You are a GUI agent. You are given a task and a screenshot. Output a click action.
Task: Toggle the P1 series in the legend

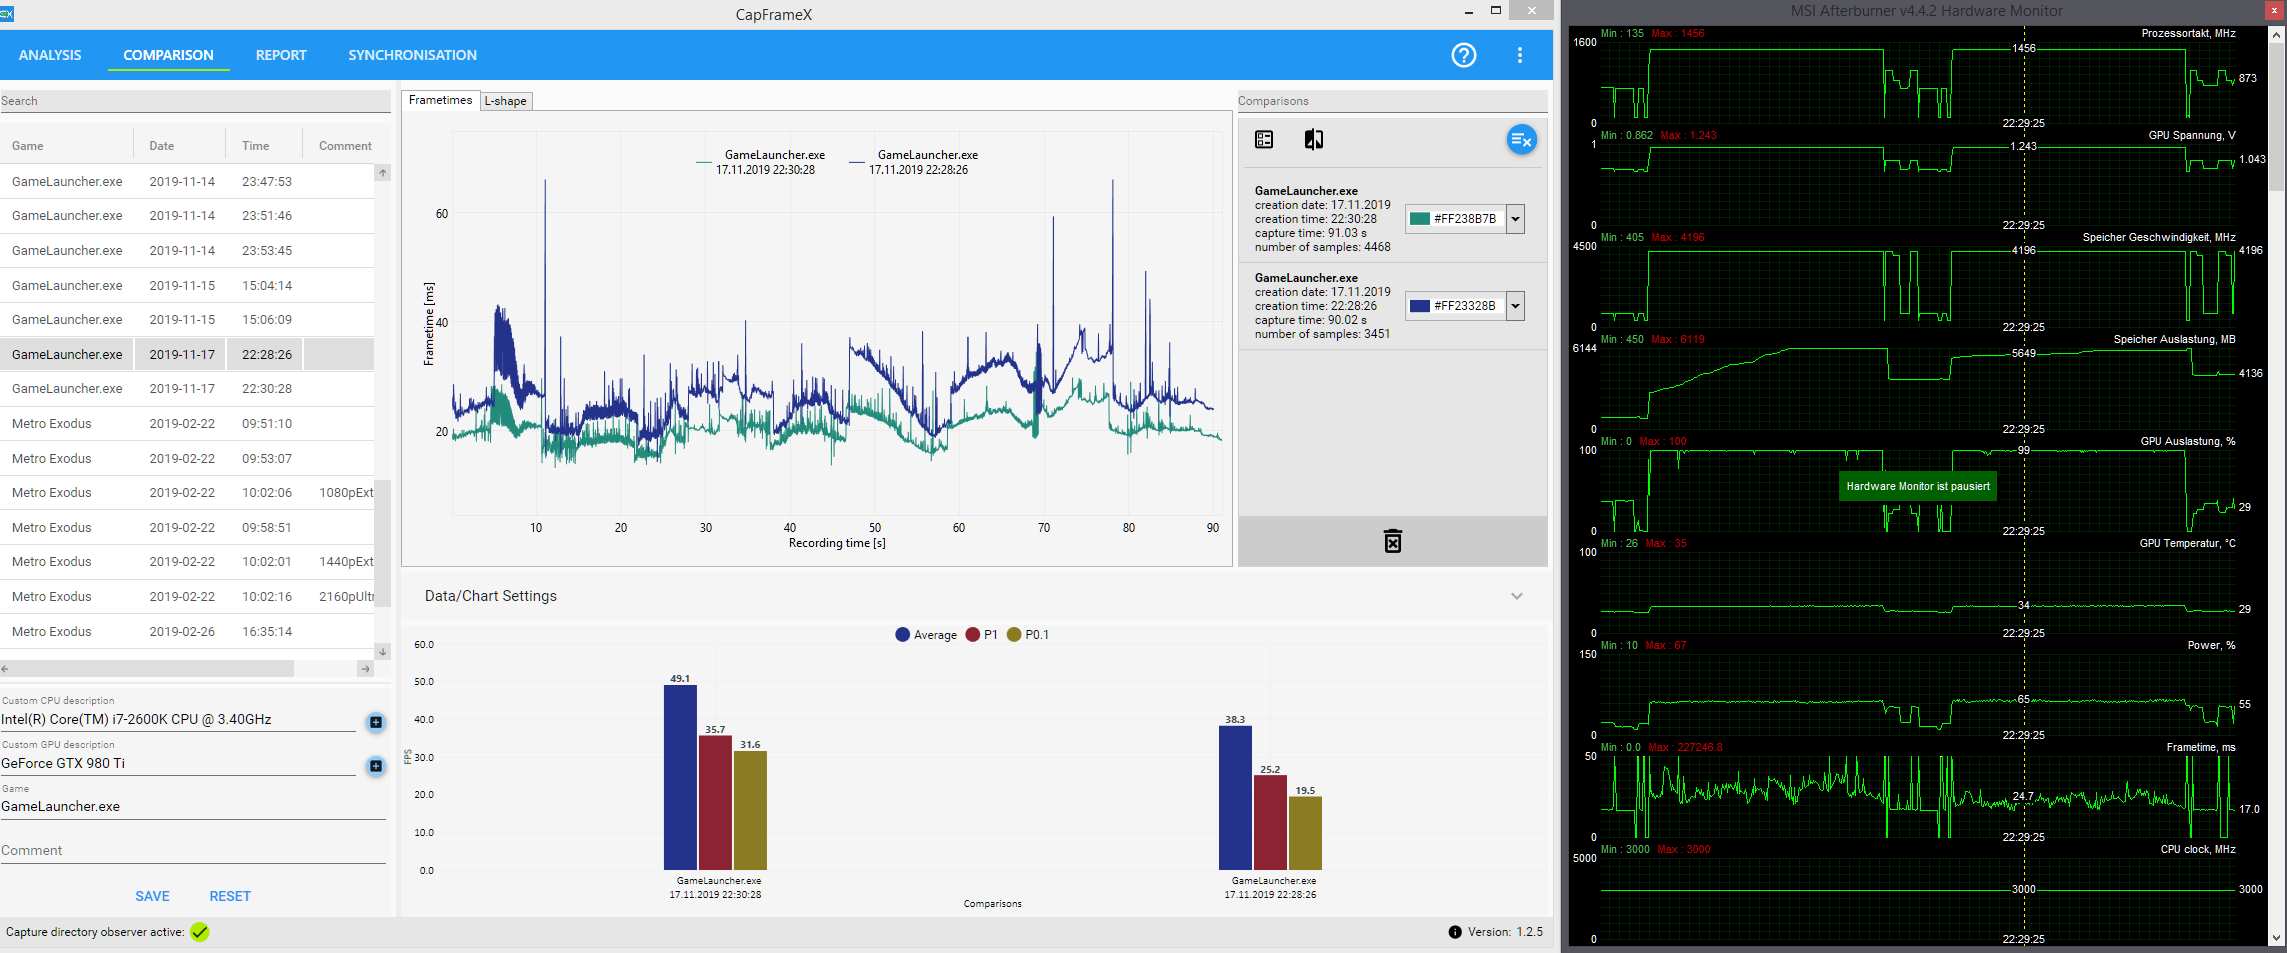pos(982,635)
